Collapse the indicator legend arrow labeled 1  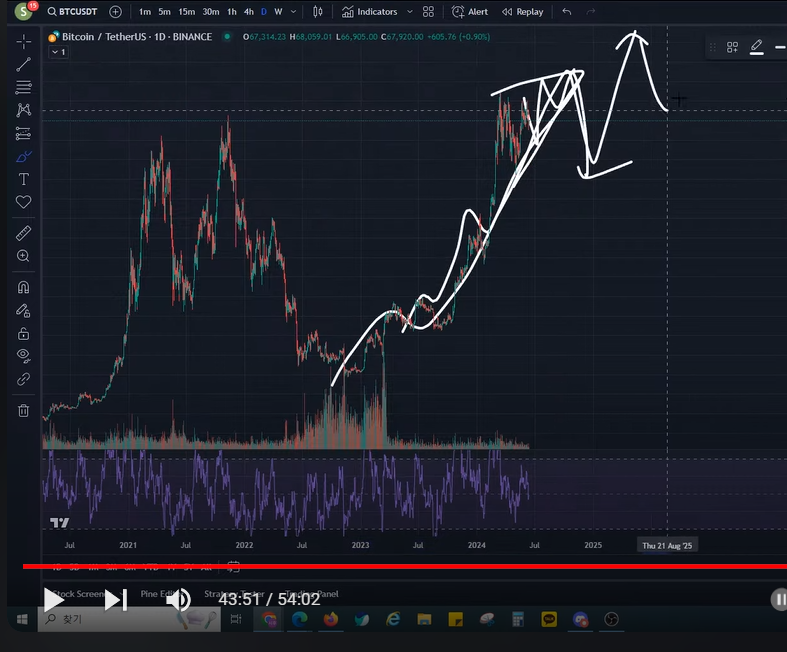coord(59,52)
